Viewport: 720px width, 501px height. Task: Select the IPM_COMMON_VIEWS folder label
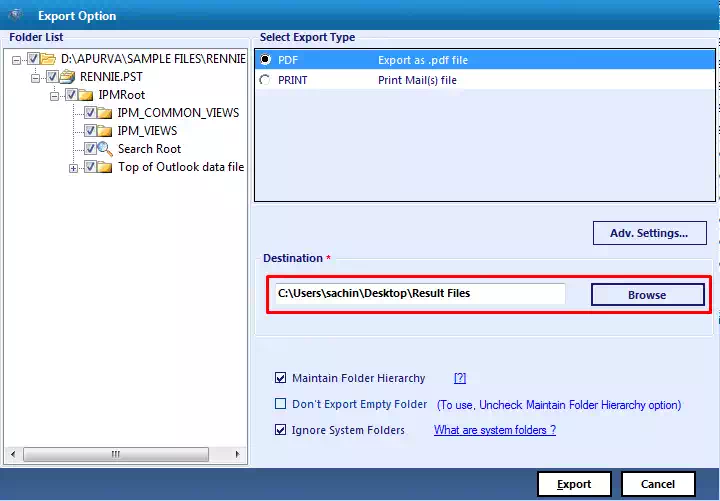178,113
